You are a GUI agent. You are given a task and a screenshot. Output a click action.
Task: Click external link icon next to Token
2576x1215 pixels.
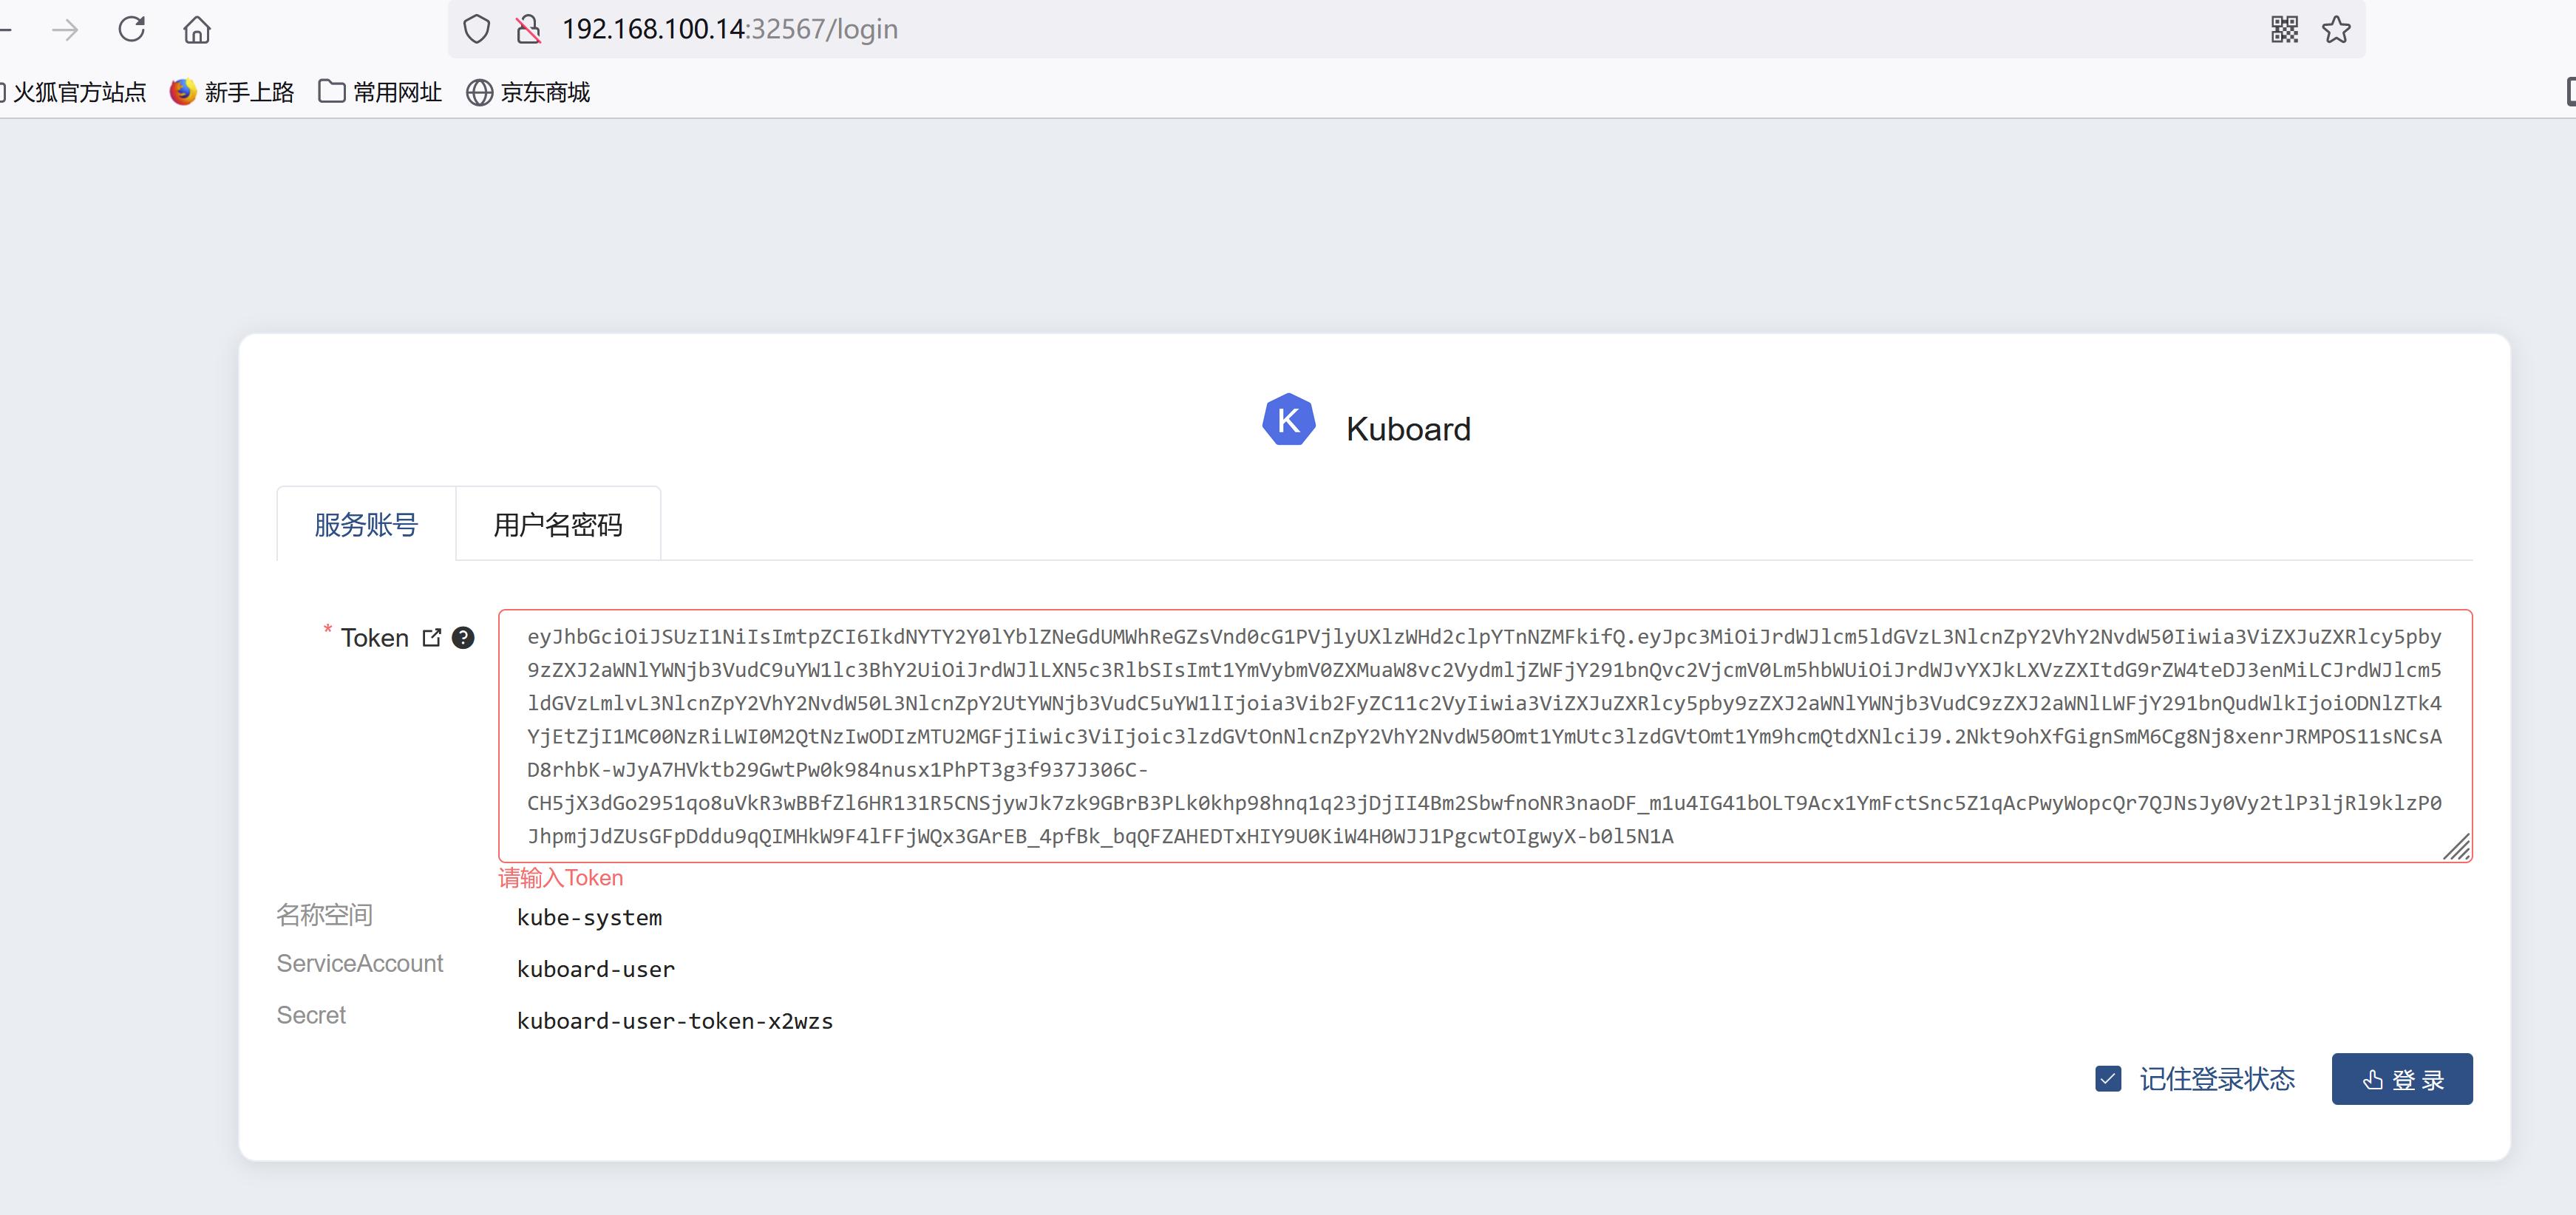[432, 637]
